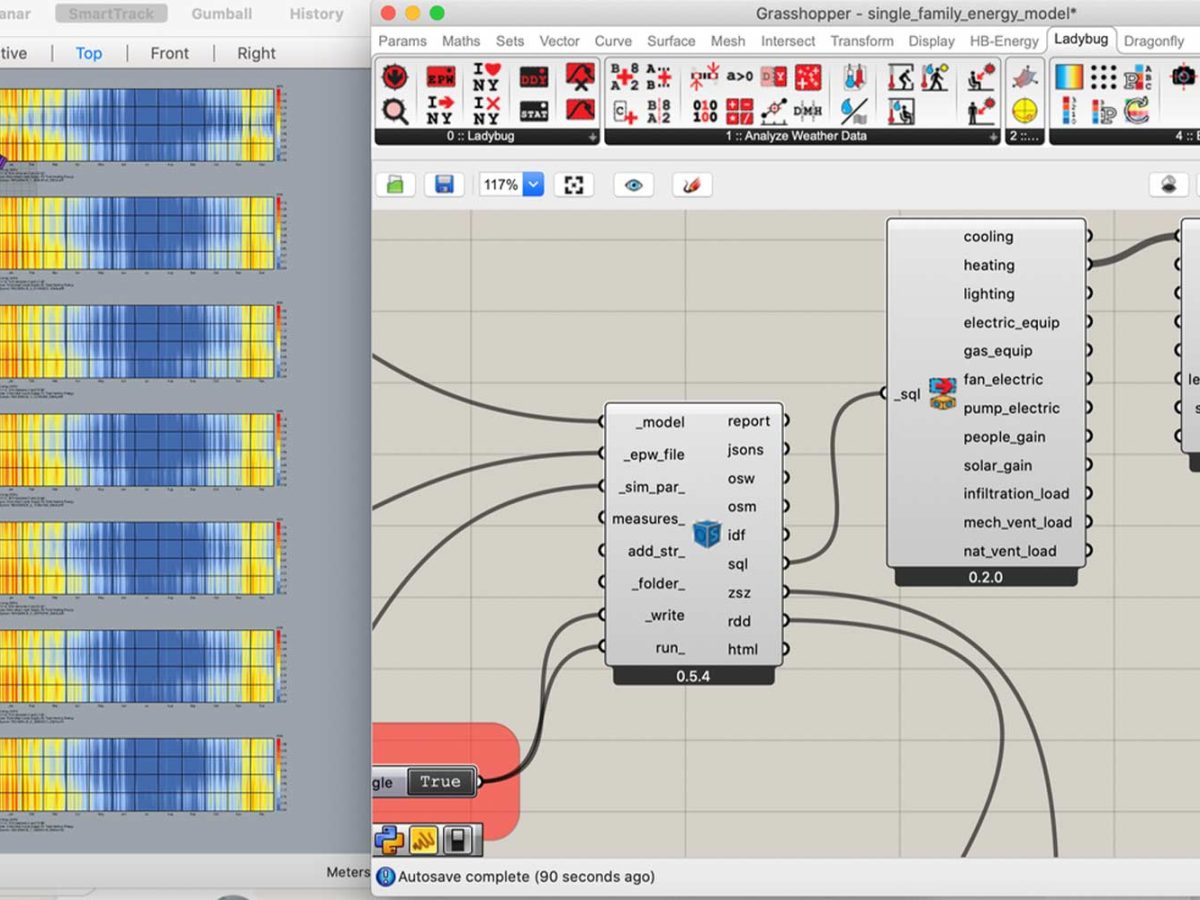The width and height of the screenshot is (1200, 900).
Task: Click the I heart NY icon
Action: tap(486, 77)
